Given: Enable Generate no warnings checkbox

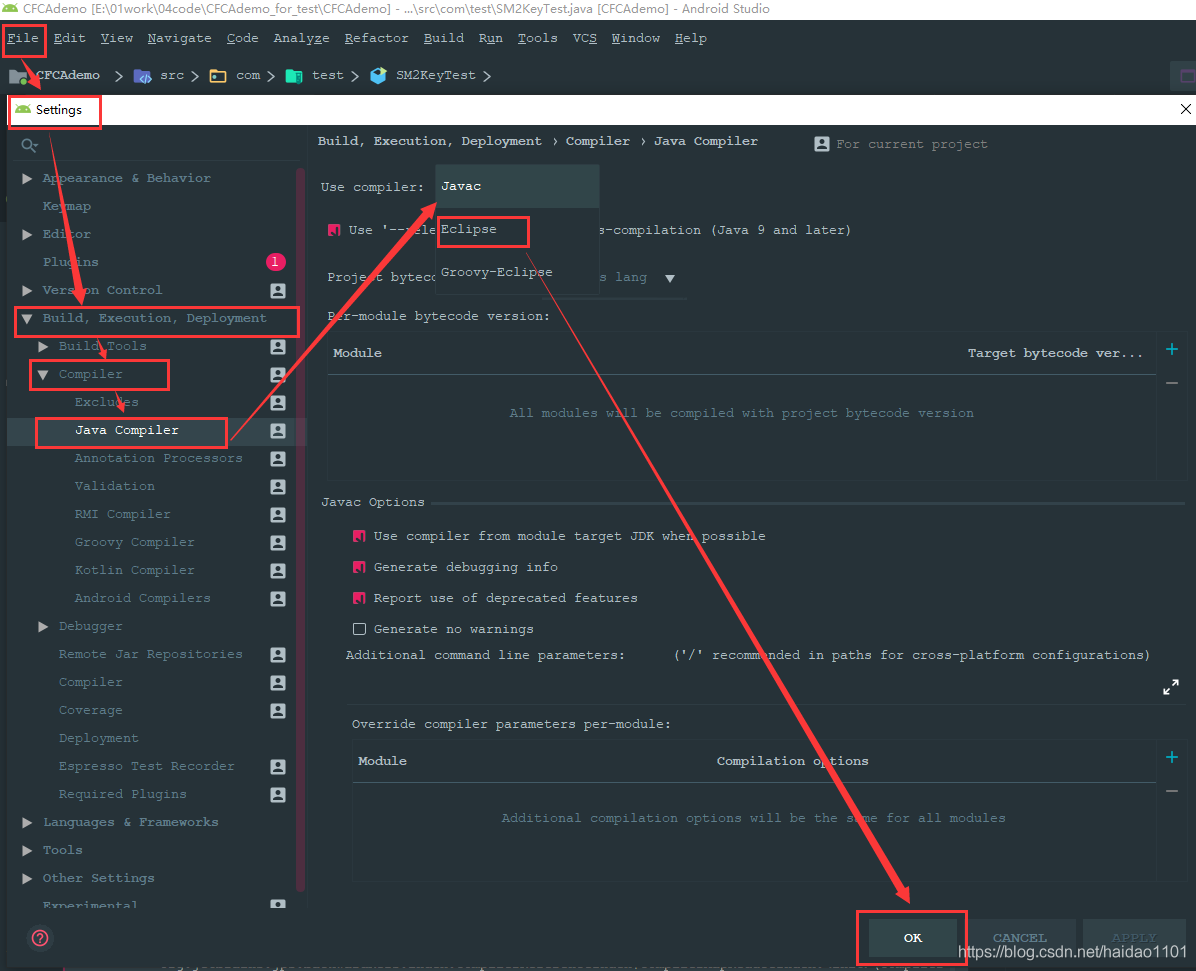Looking at the screenshot, I should 359,629.
